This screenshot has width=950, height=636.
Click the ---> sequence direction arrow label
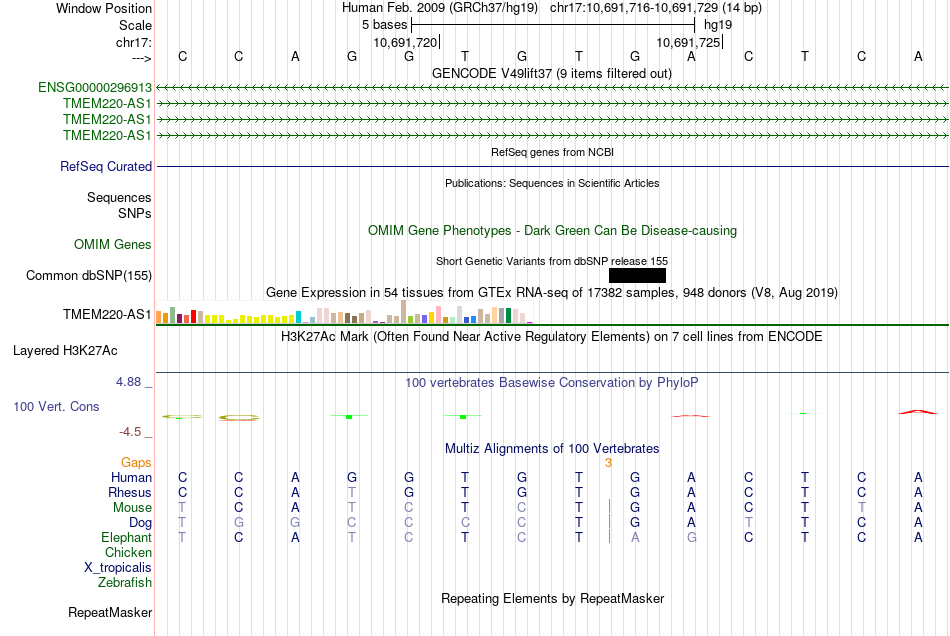pyautogui.click(x=141, y=58)
